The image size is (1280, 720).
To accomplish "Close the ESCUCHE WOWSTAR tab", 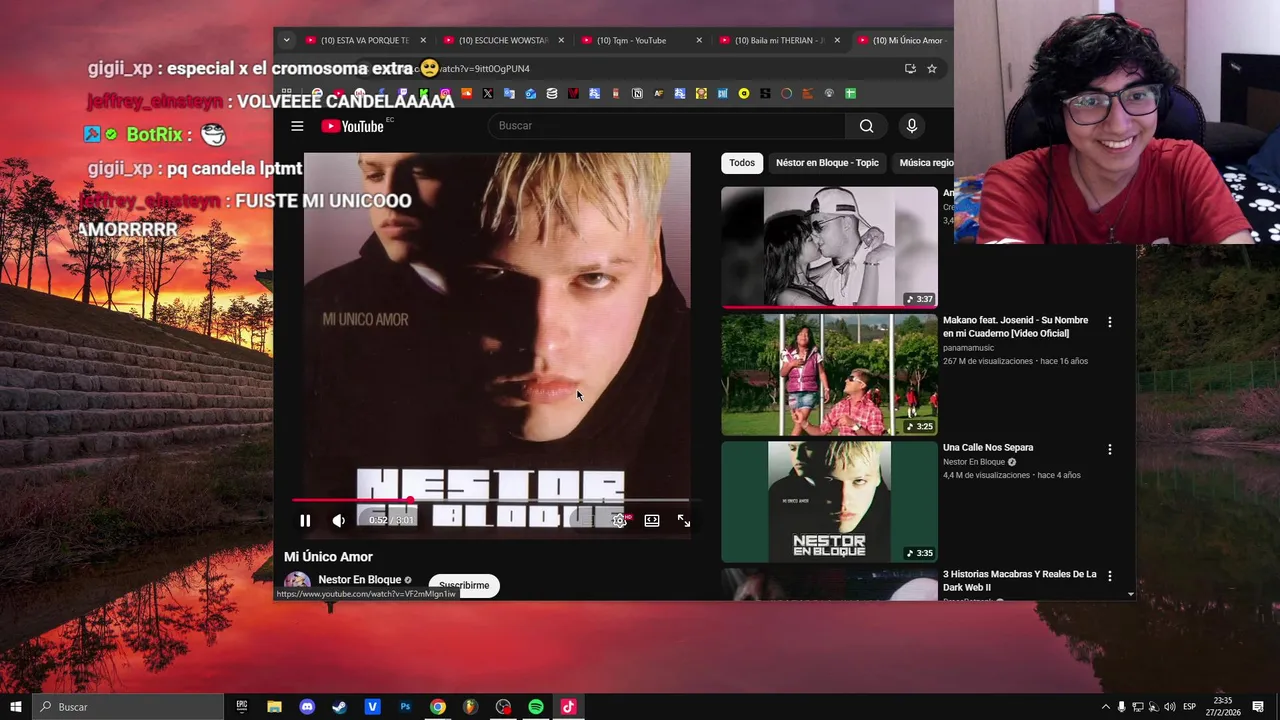I will coord(560,40).
